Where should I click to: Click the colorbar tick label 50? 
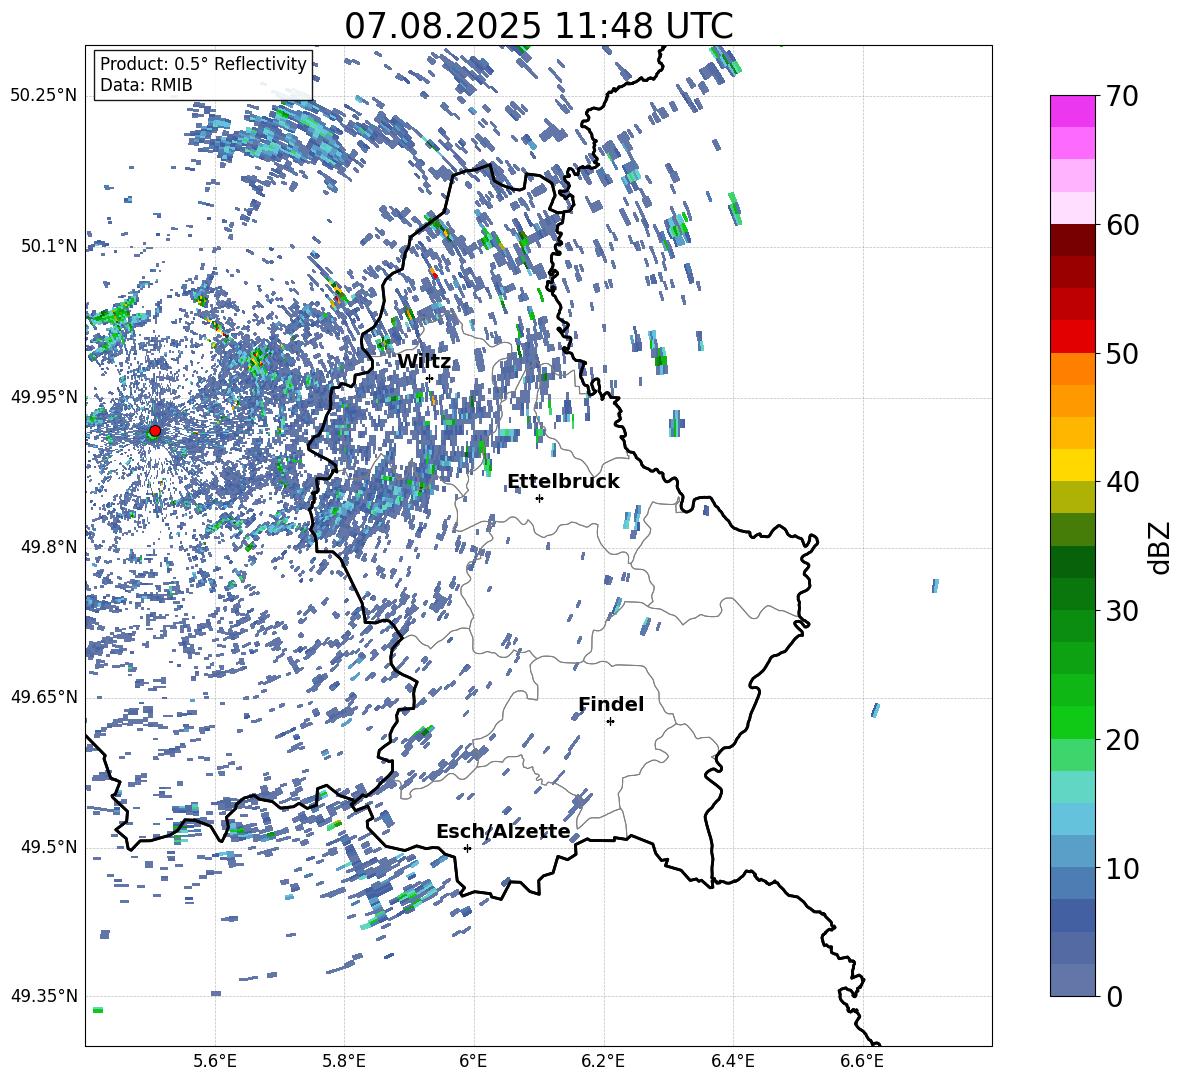[1122, 354]
